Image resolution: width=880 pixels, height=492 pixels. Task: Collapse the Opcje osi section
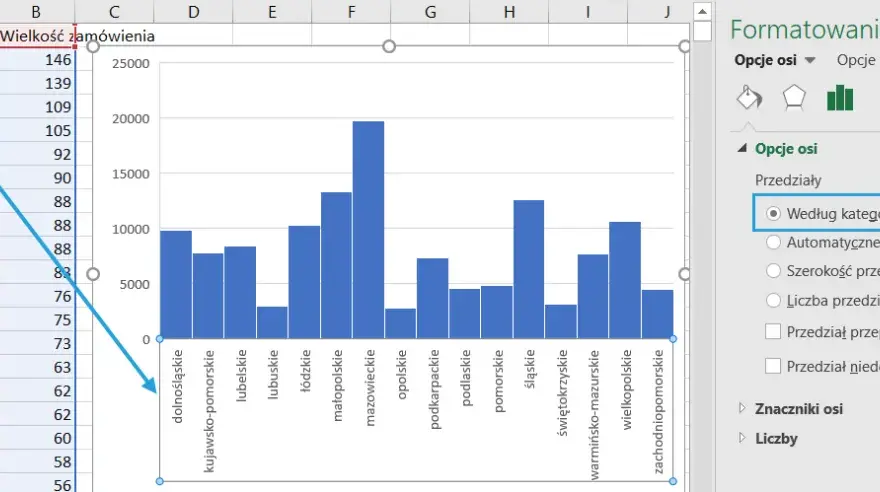pyautogui.click(x=742, y=148)
